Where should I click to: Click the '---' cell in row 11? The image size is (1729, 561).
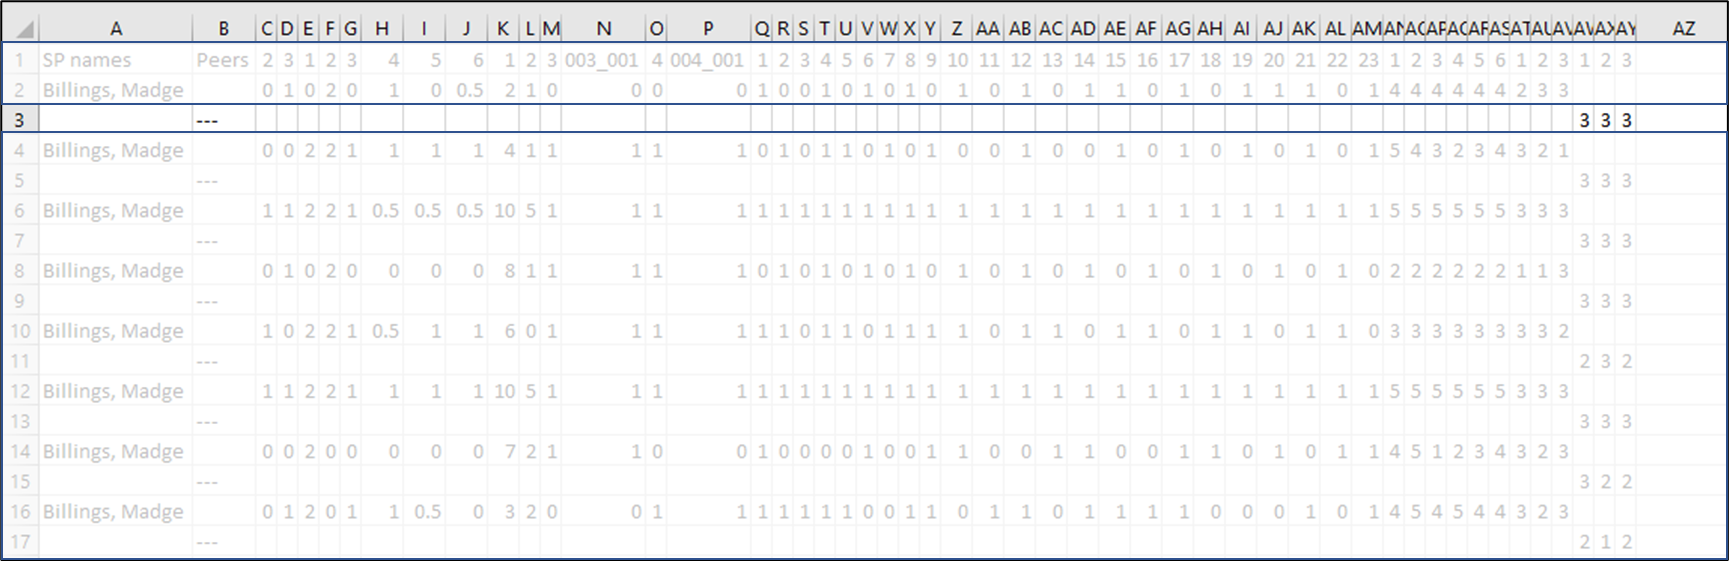coord(207,361)
